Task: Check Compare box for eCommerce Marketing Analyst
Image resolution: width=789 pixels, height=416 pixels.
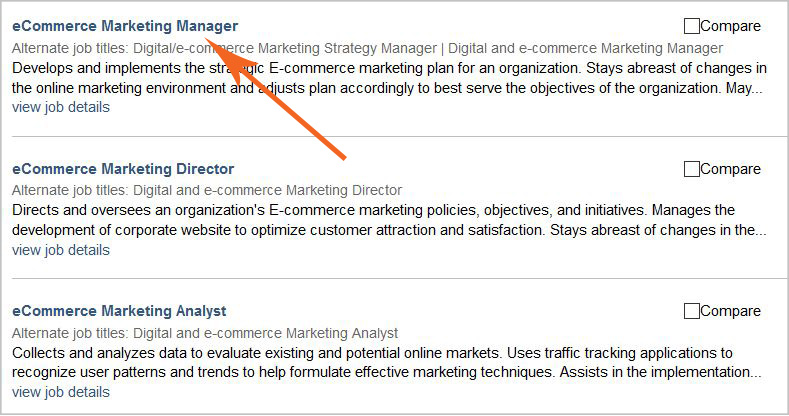Action: pos(692,311)
